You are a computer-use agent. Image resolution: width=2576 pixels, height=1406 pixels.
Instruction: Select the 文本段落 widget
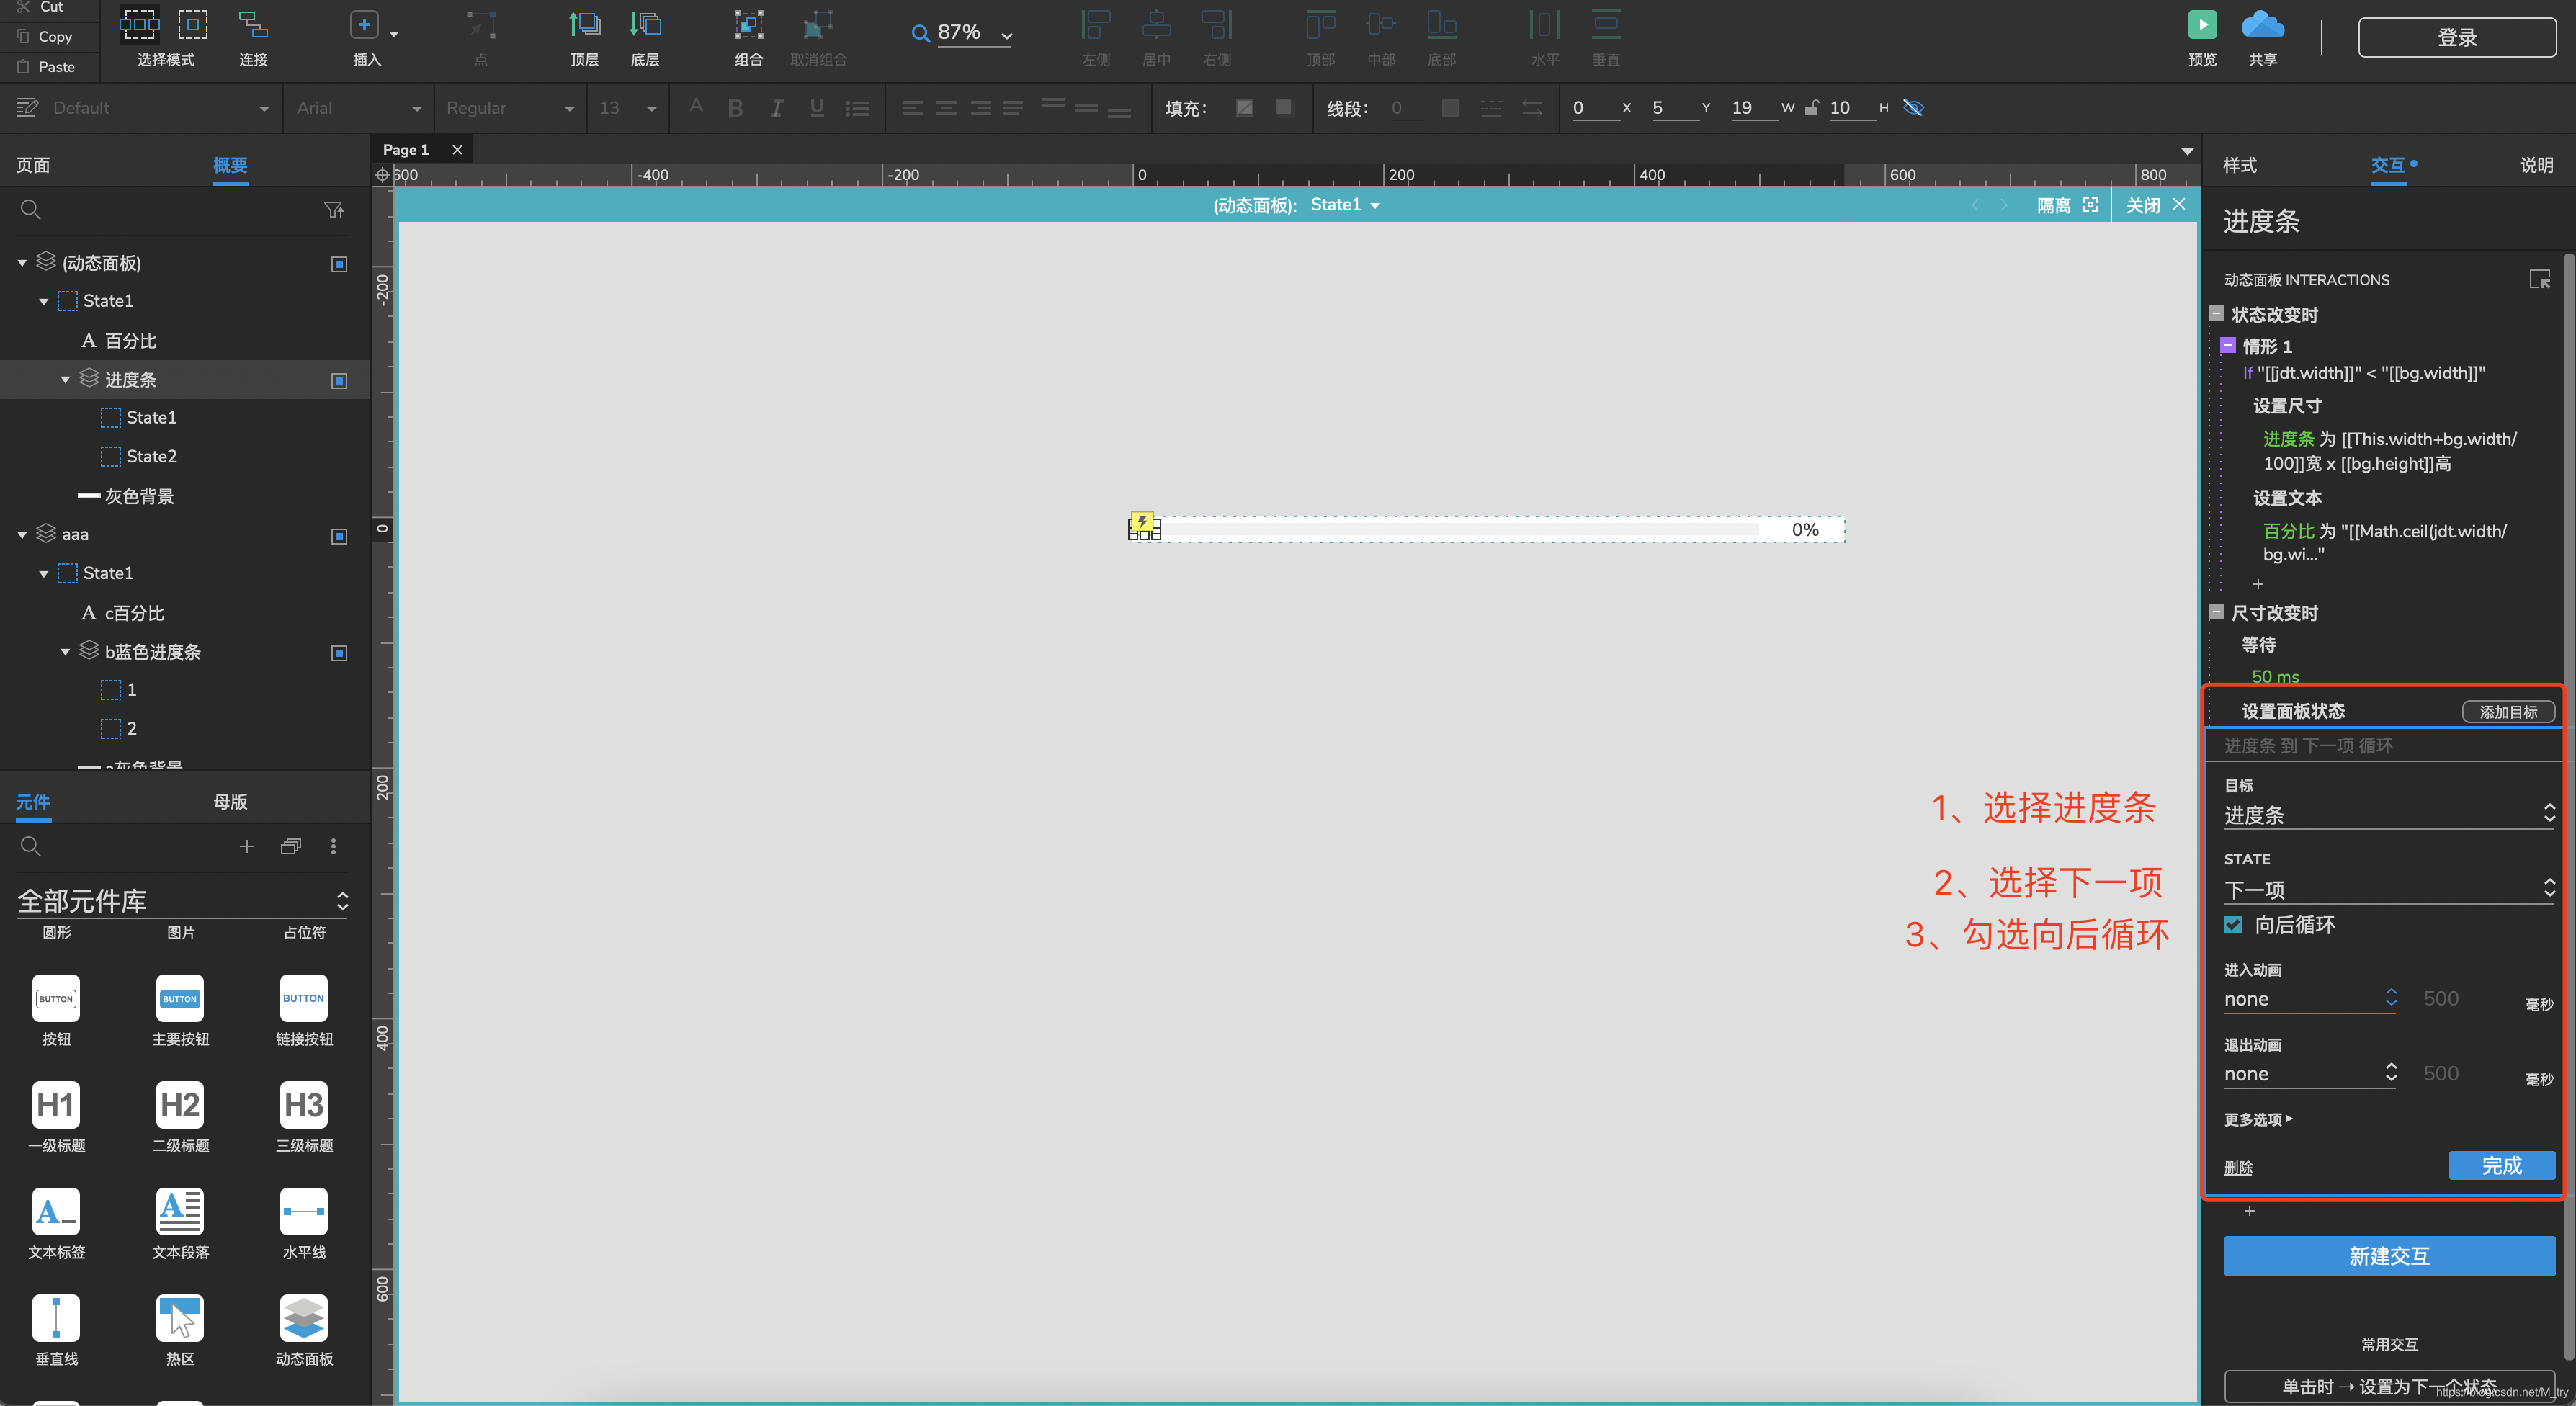(180, 1211)
